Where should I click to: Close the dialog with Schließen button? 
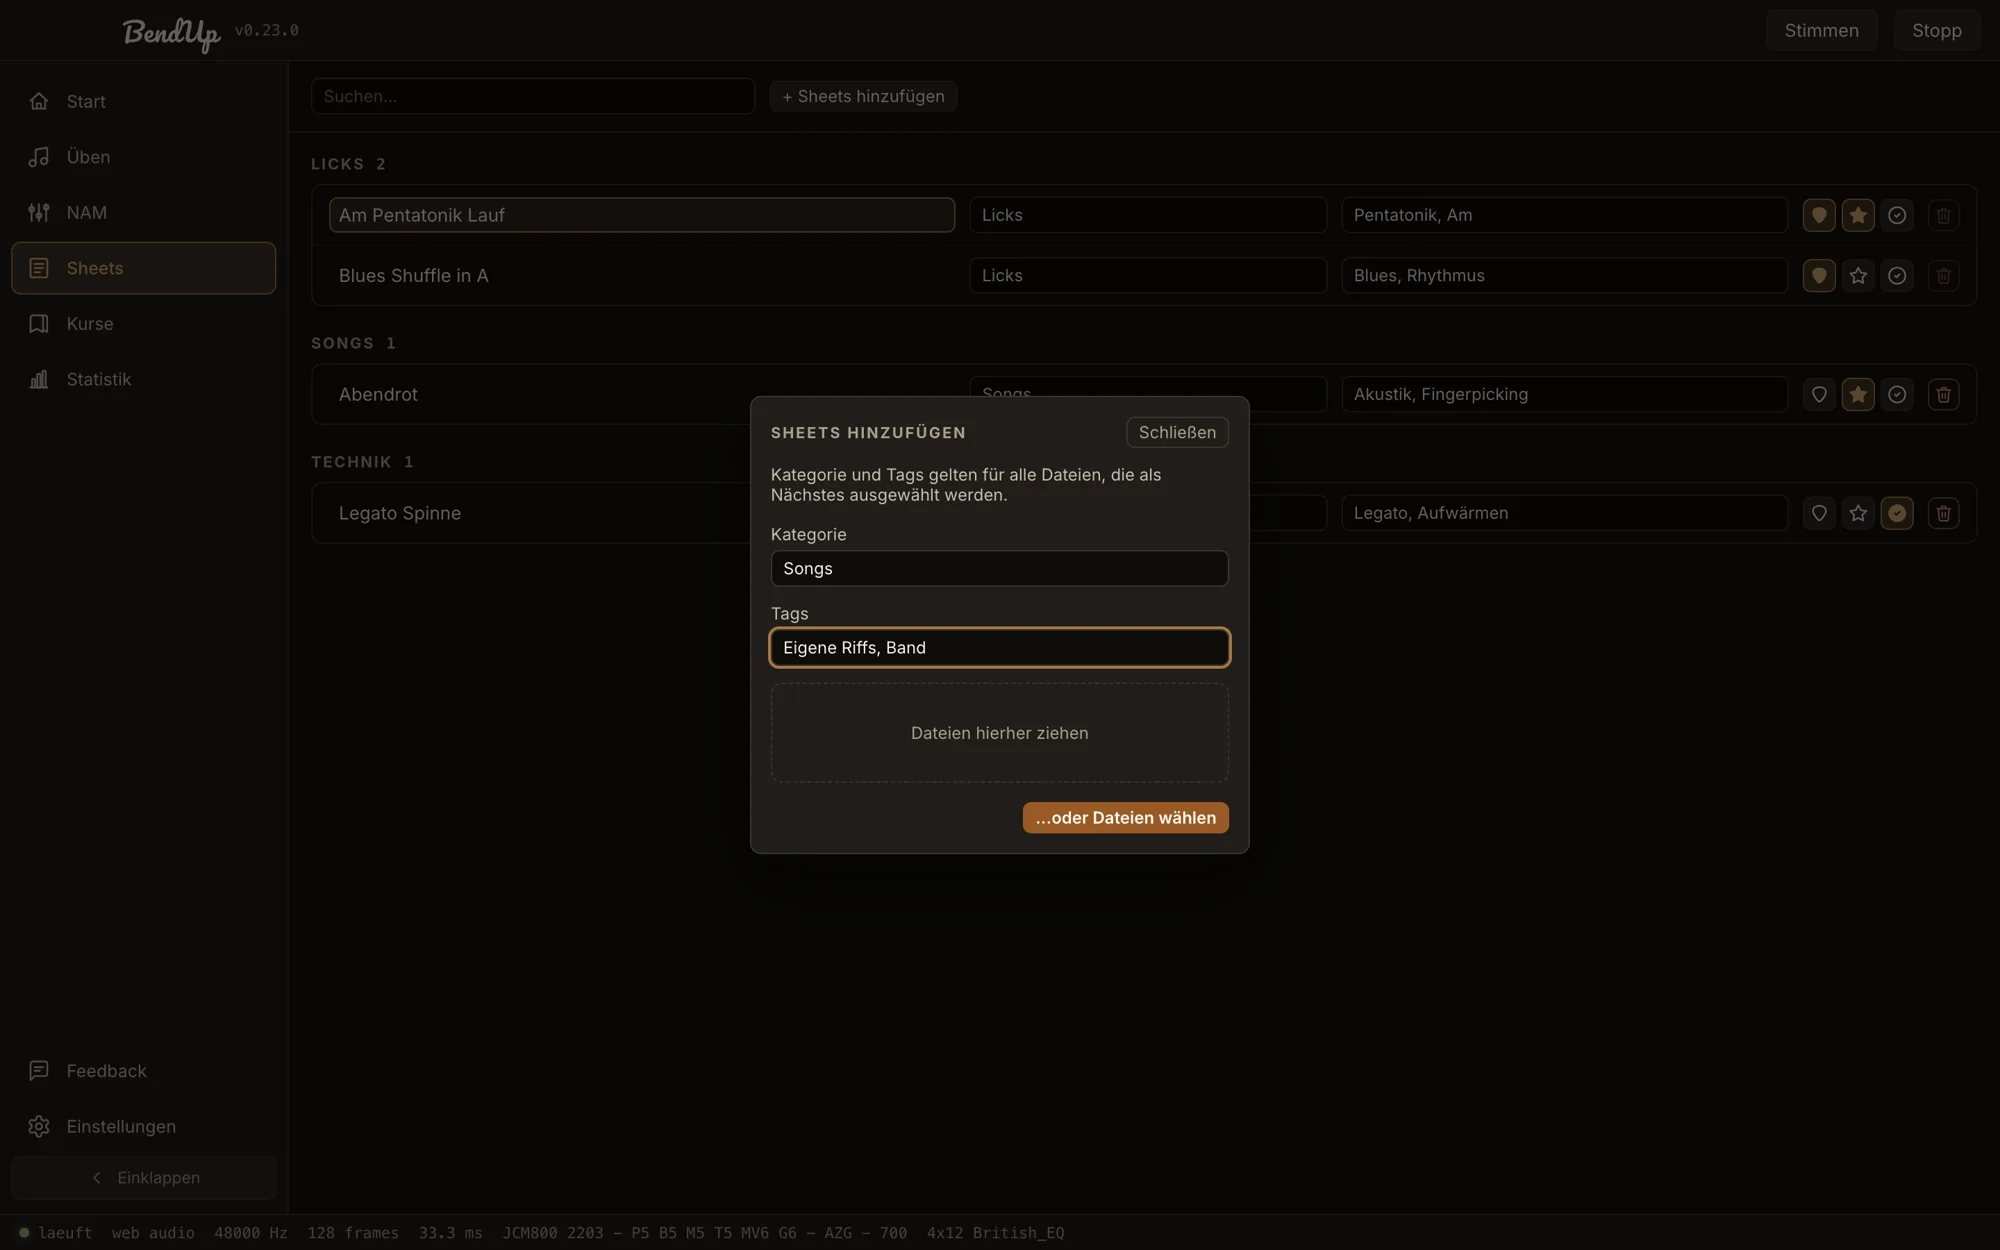coord(1177,432)
